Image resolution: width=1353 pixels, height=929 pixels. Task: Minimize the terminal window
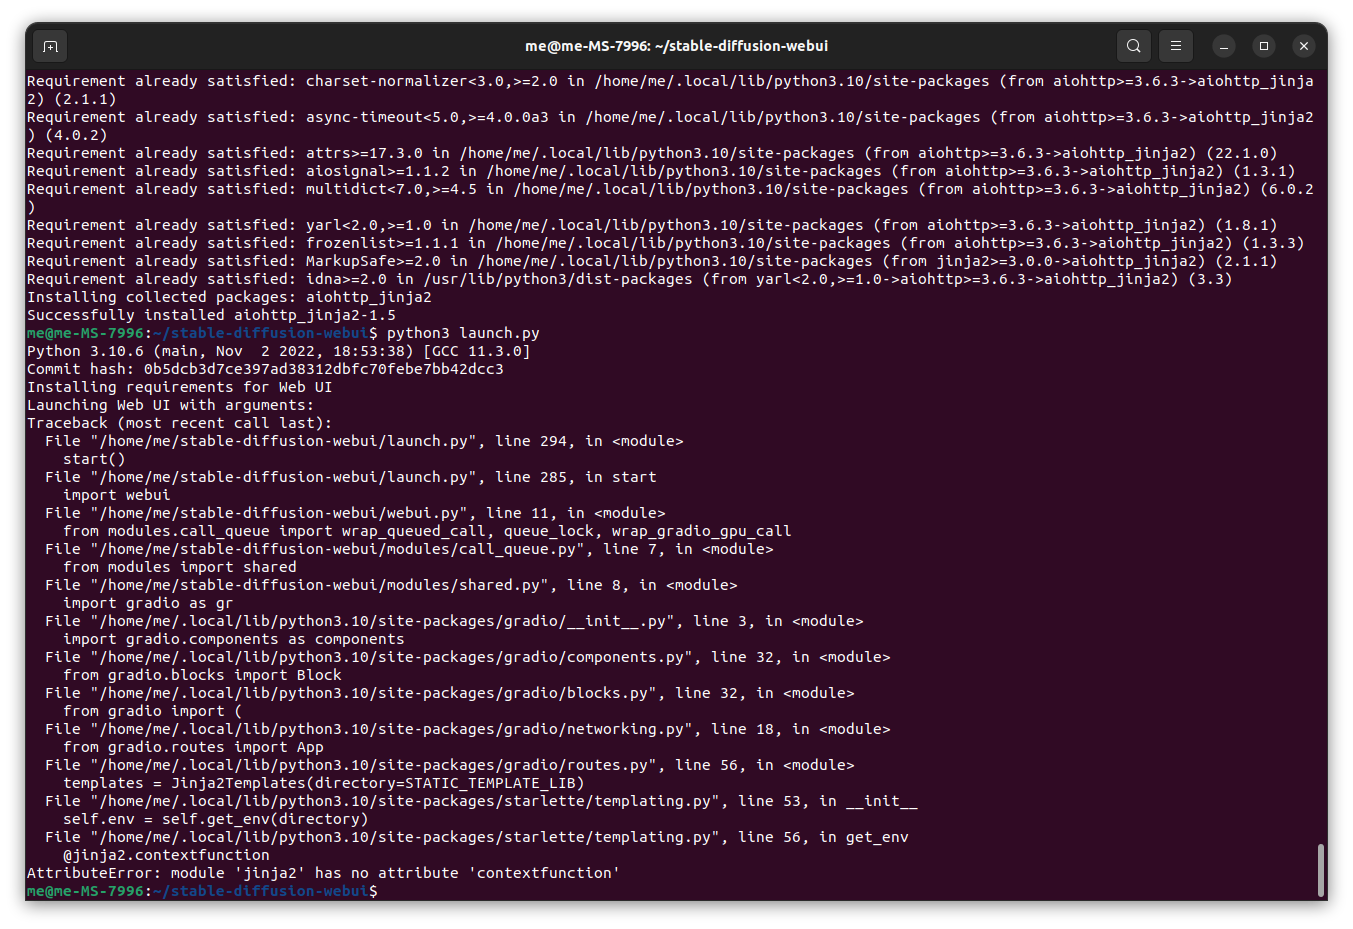tap(1223, 45)
